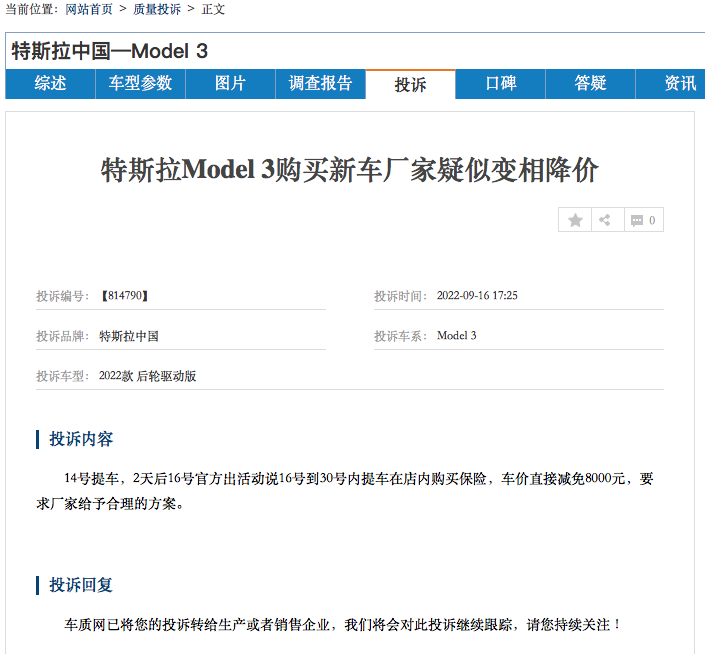Click the 投诉内容 section heading
Screen dimensions: 705x654
pos(81,439)
